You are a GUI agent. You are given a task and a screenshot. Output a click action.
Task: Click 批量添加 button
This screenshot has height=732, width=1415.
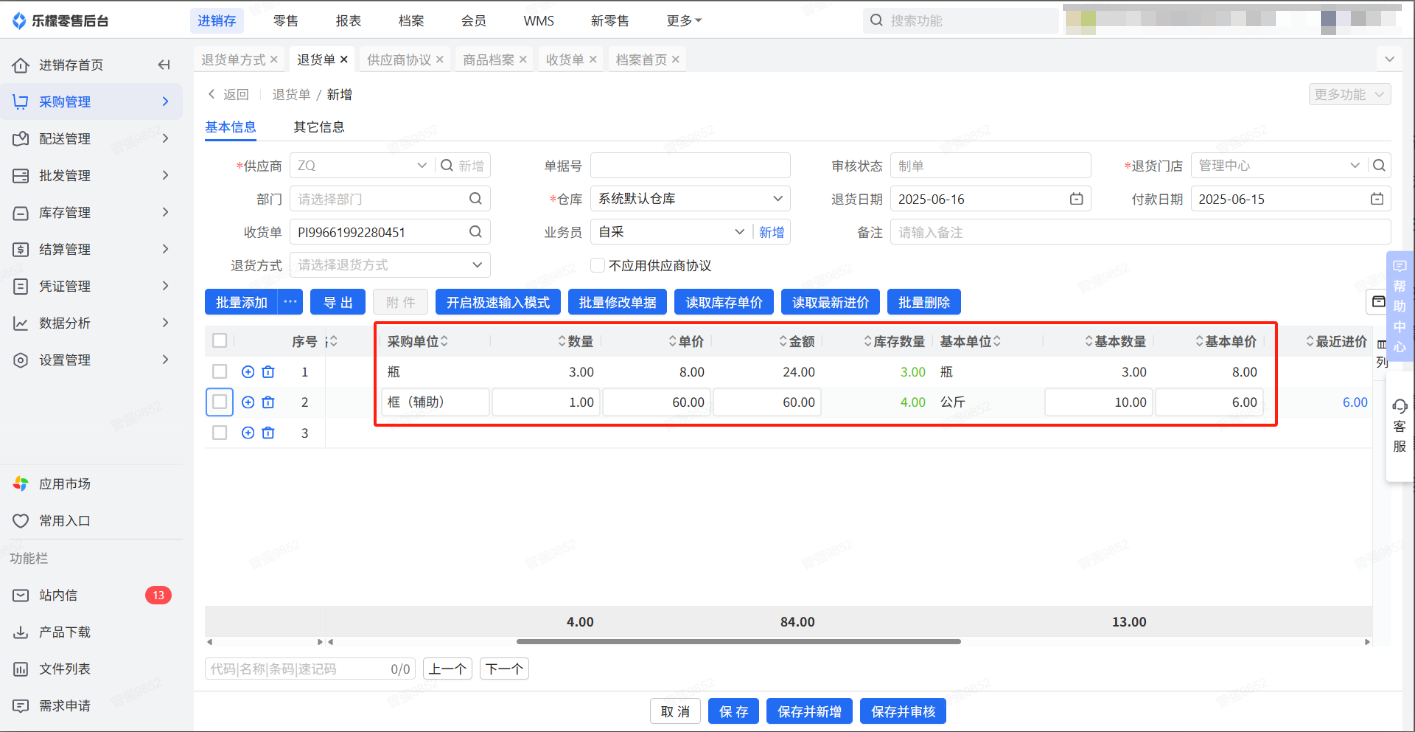pos(242,302)
